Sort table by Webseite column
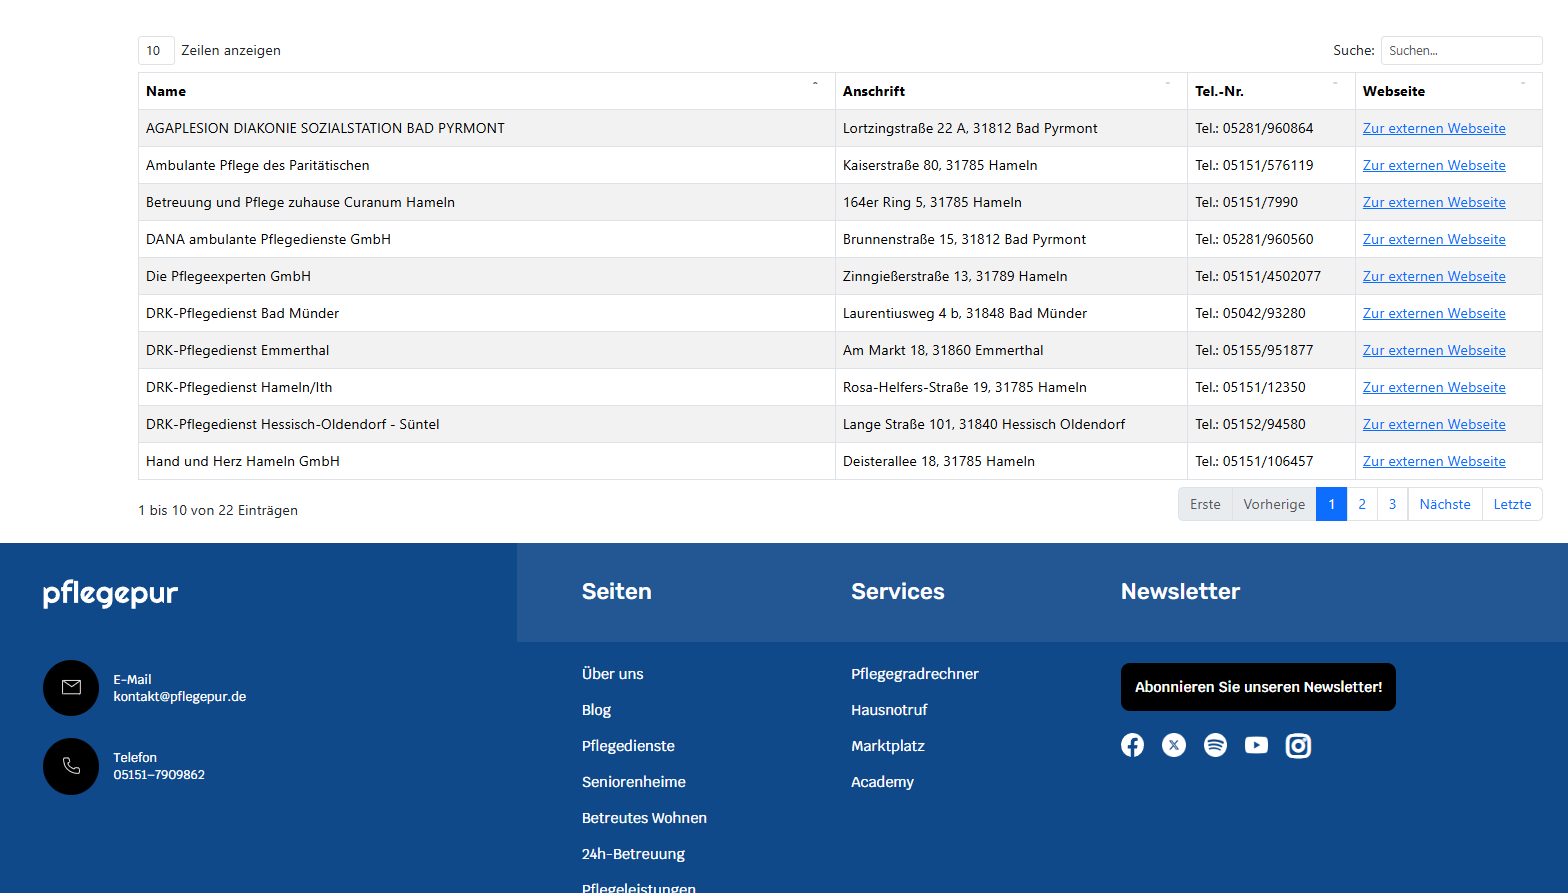 (x=1448, y=91)
